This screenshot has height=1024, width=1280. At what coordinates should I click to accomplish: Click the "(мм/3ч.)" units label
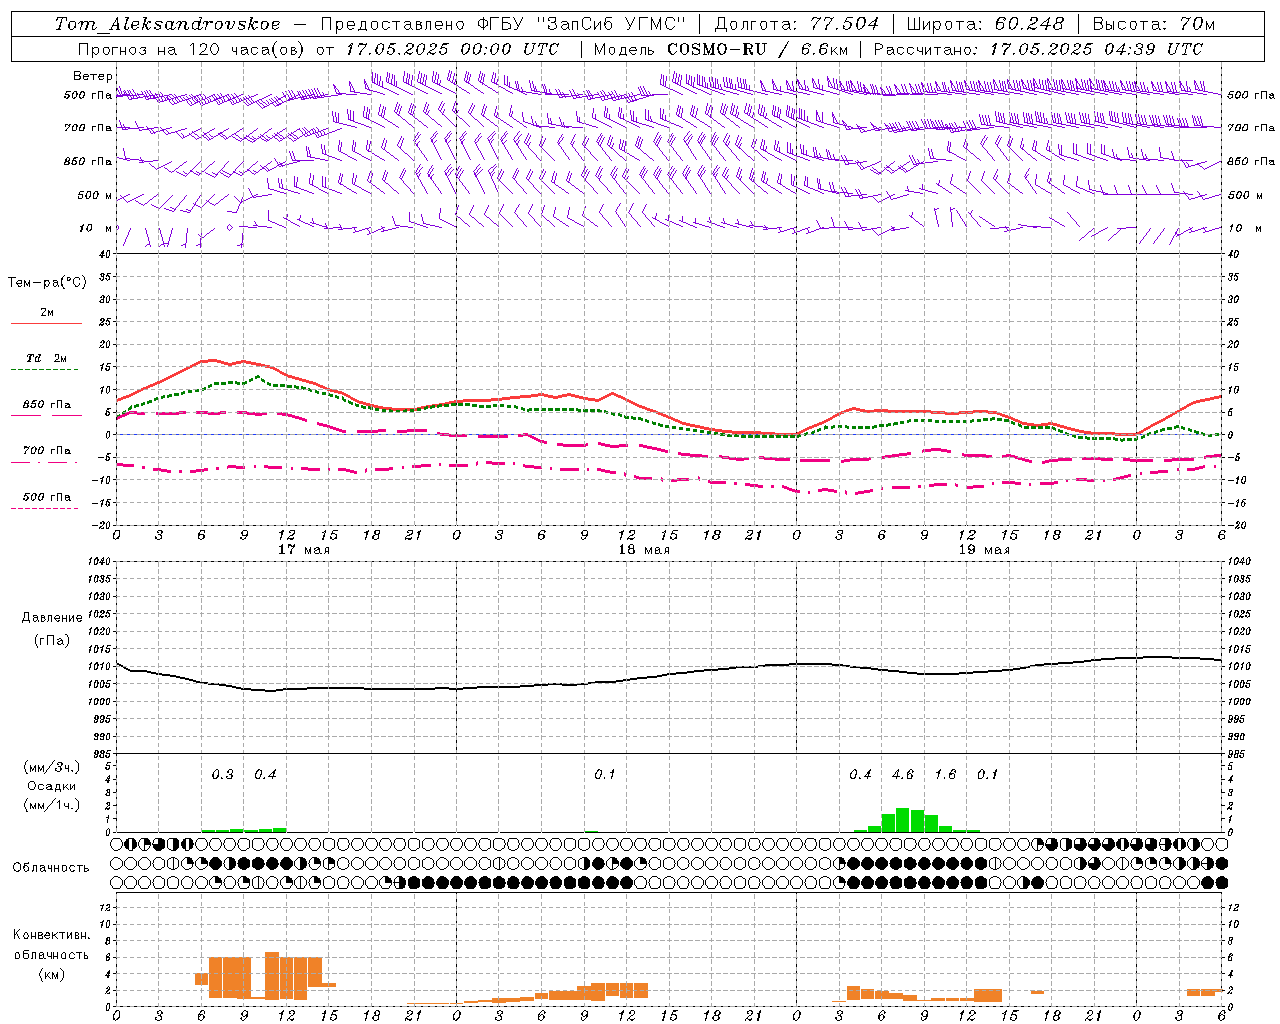(x=51, y=767)
